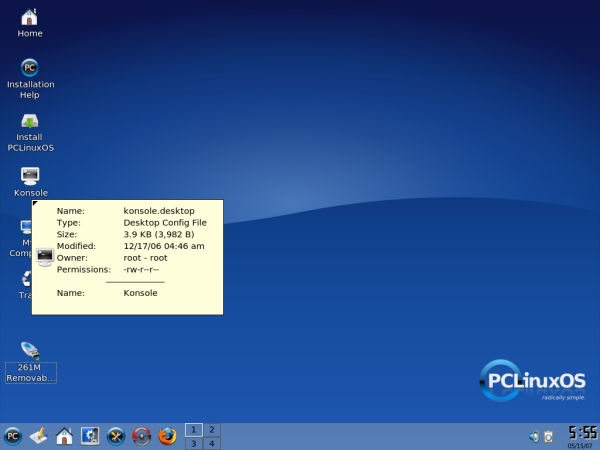
Task: Click the '05/15/07' date under the clock
Action: click(580, 446)
